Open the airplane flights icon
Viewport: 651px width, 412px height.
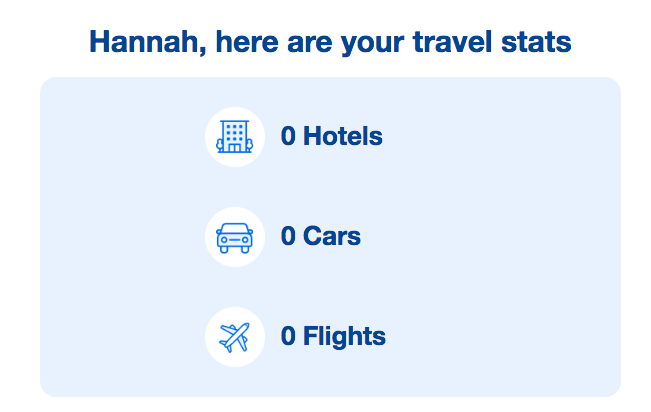tap(235, 337)
